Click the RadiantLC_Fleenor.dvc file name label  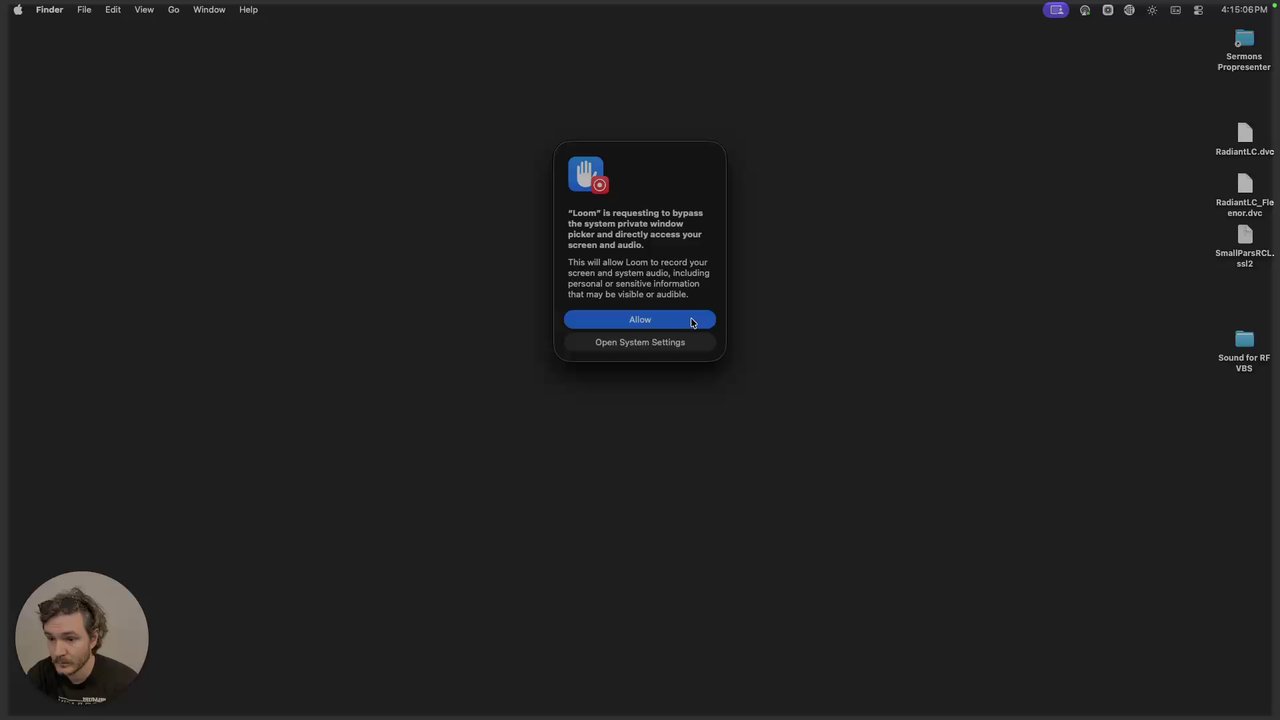coord(1245,208)
